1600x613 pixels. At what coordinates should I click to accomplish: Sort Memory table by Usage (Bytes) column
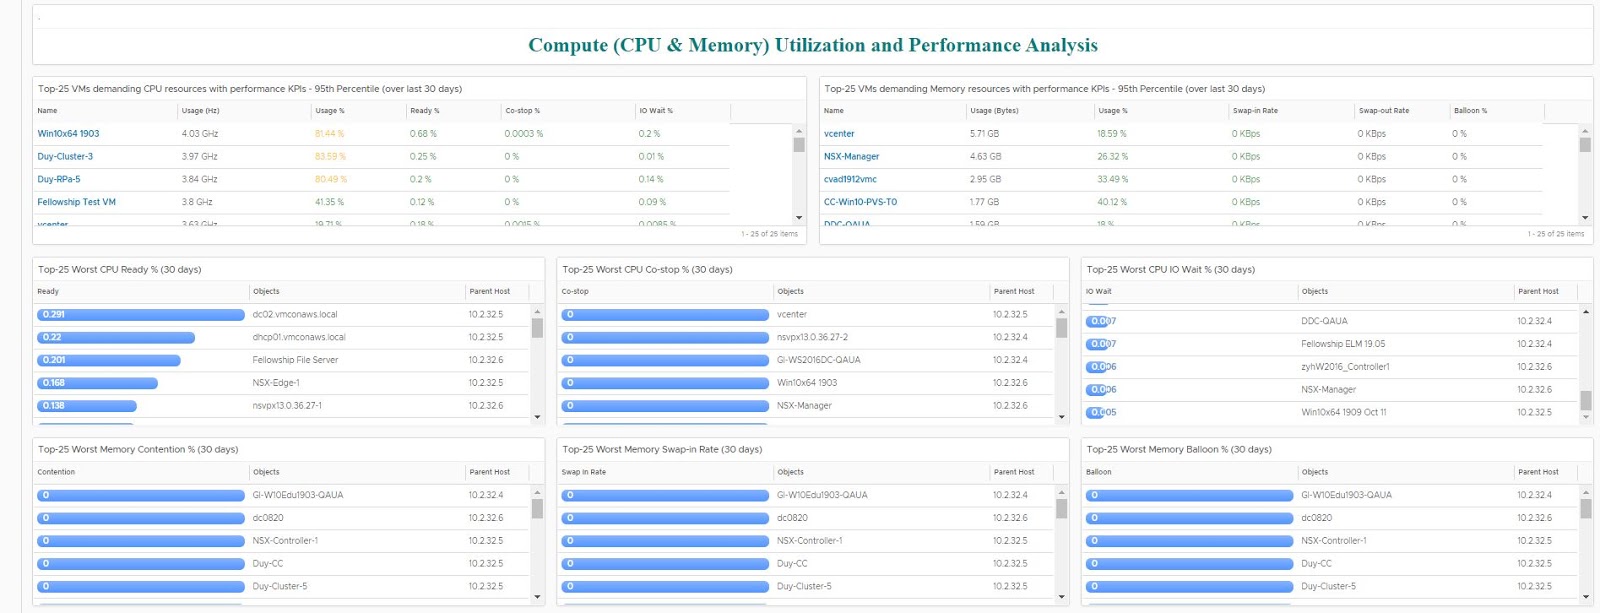click(x=994, y=111)
